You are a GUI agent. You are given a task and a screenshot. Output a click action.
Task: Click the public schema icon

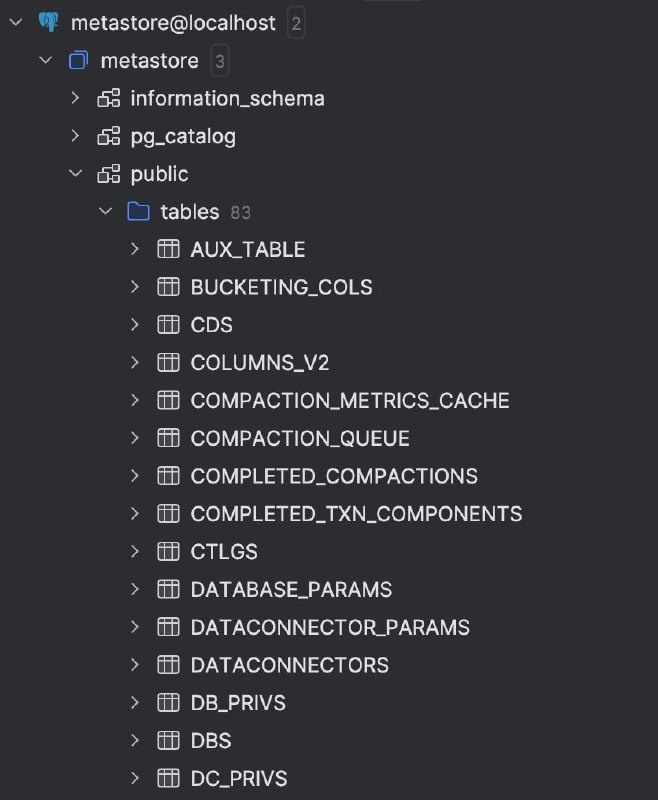108,174
